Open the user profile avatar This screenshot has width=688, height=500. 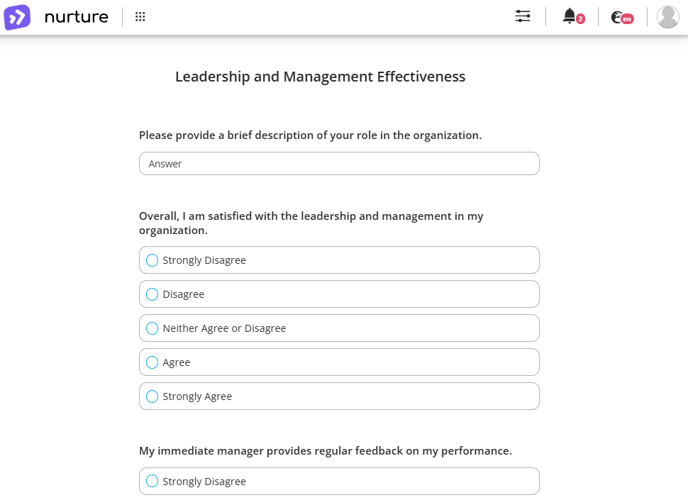668,17
